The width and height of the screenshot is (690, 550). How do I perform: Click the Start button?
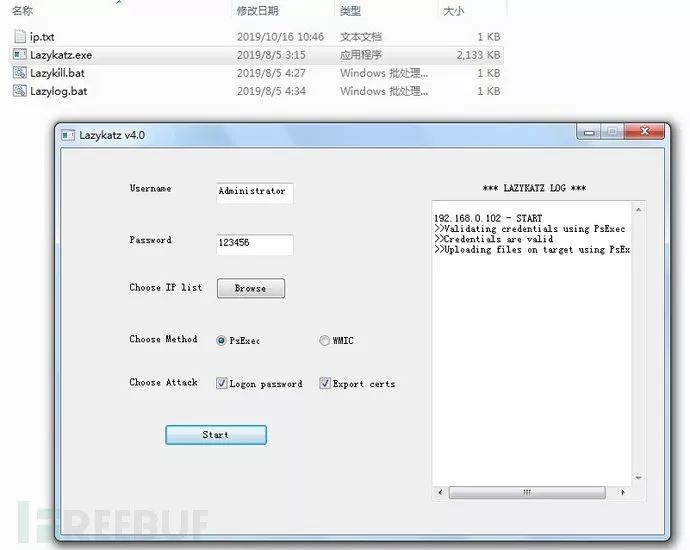point(216,435)
